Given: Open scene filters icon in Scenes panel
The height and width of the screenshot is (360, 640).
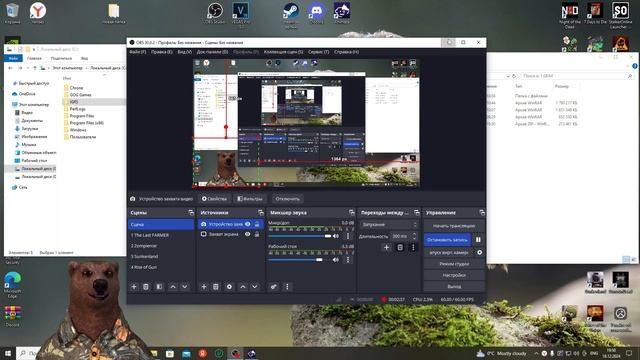Looking at the screenshot, I should pos(159,287).
